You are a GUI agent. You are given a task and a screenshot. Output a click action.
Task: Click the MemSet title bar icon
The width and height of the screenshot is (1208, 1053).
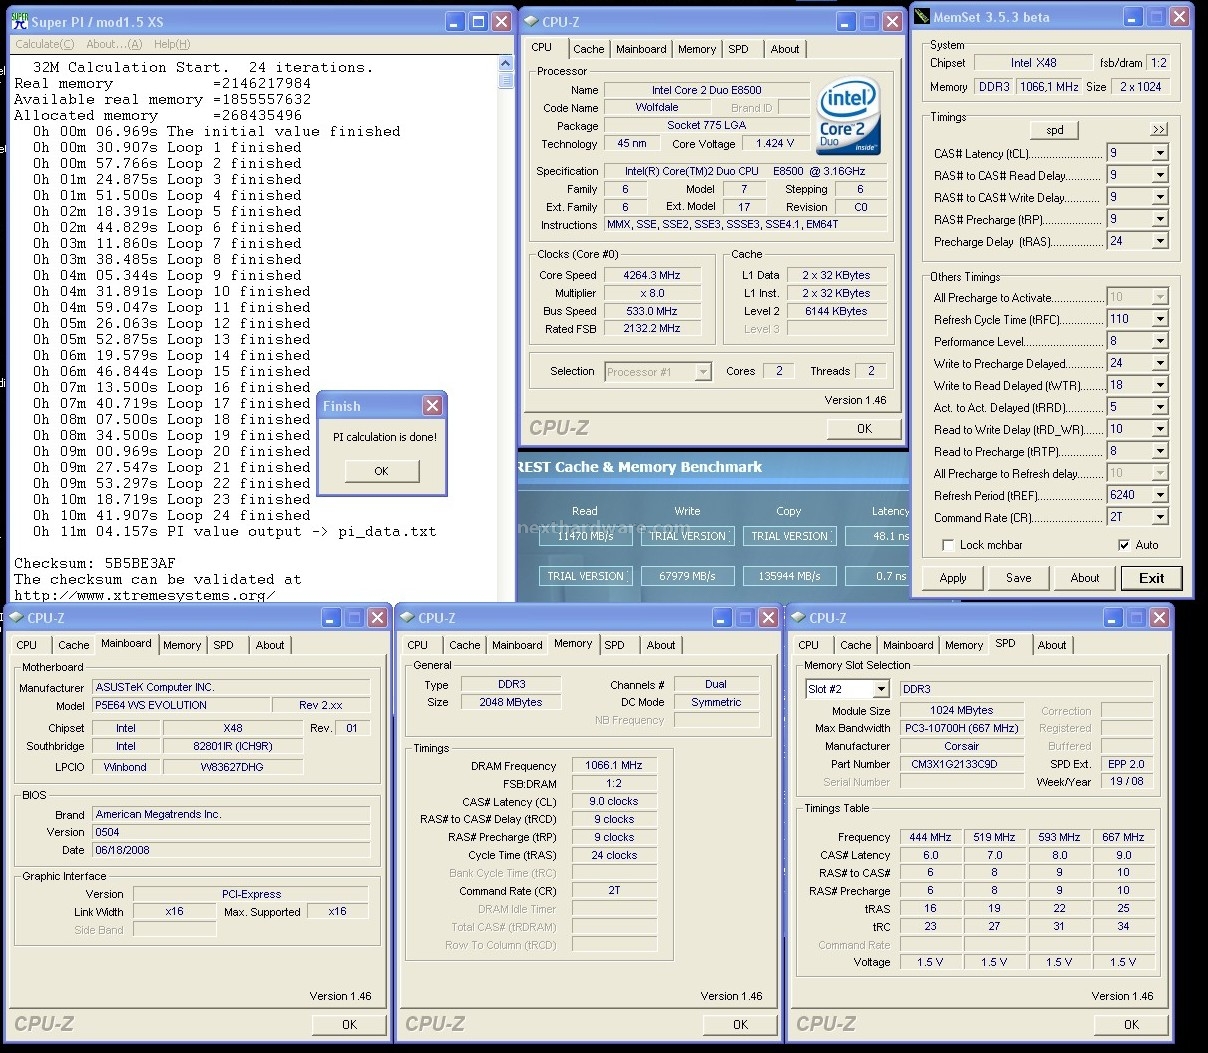point(920,17)
